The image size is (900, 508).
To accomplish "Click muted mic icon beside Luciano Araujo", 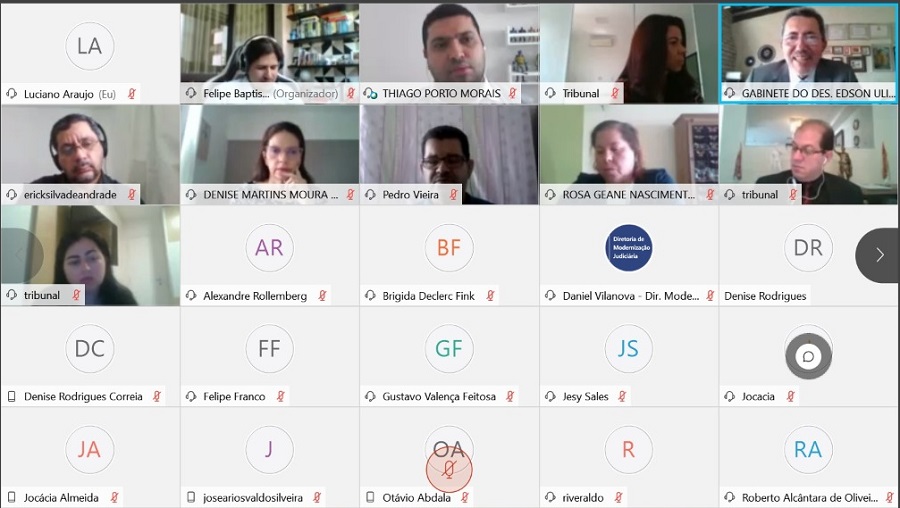I will pos(131,94).
